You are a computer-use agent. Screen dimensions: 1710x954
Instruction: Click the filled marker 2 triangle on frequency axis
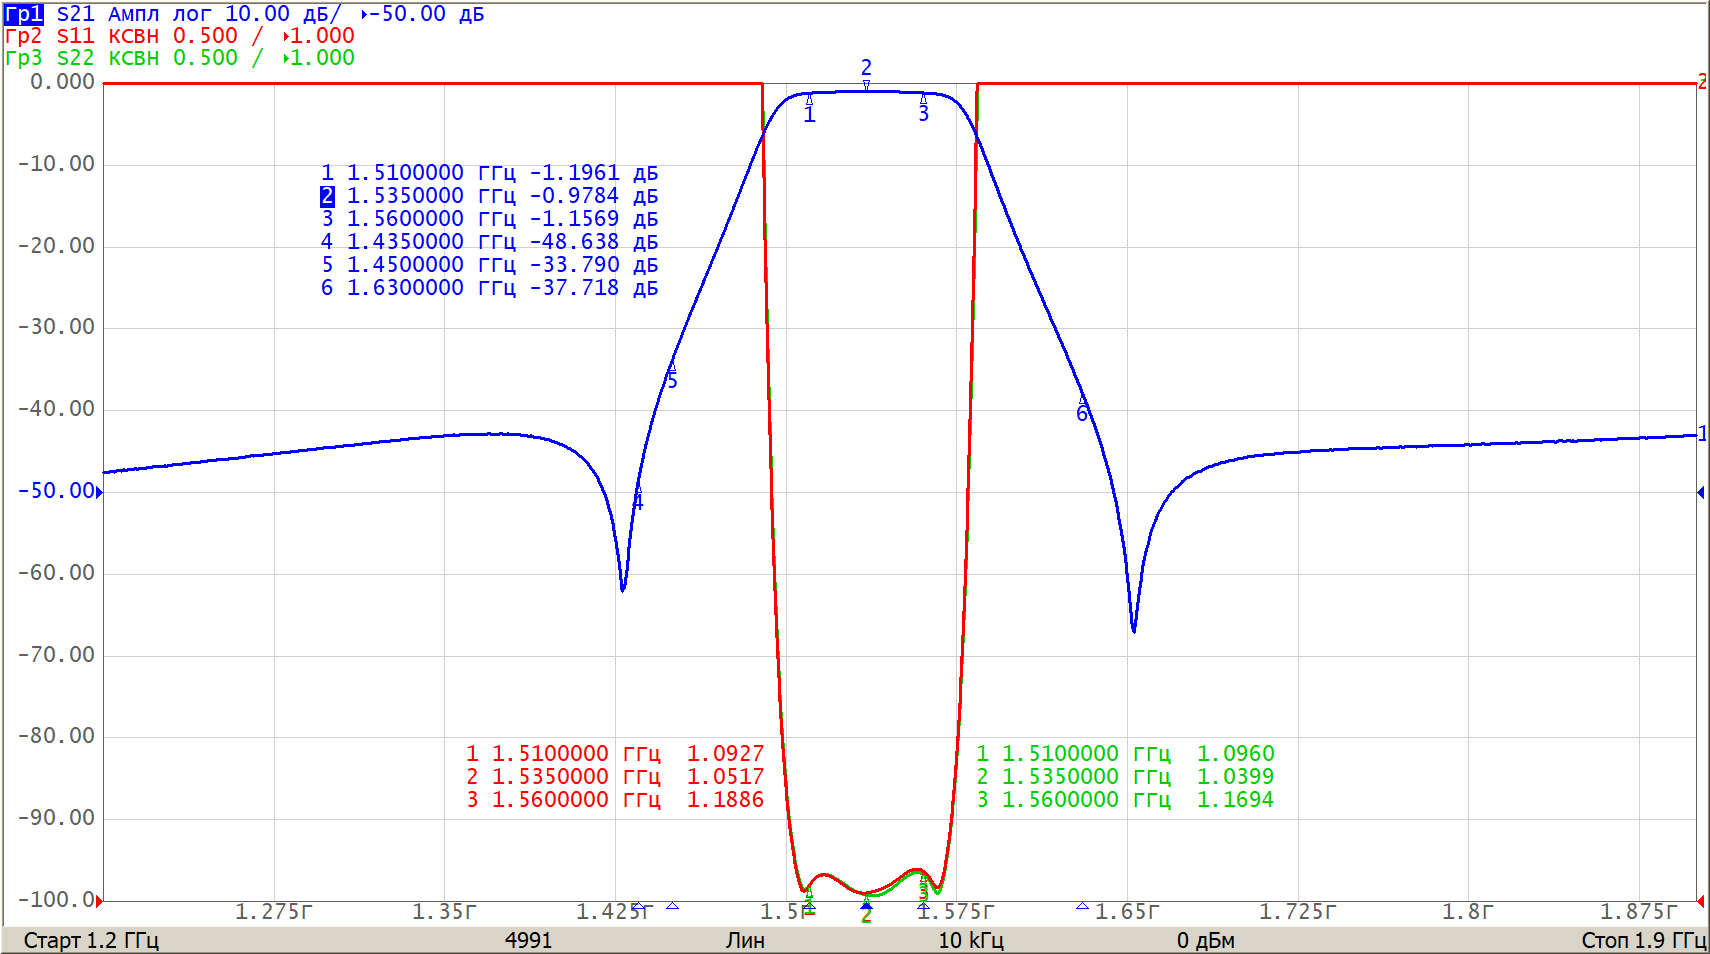[x=866, y=905]
